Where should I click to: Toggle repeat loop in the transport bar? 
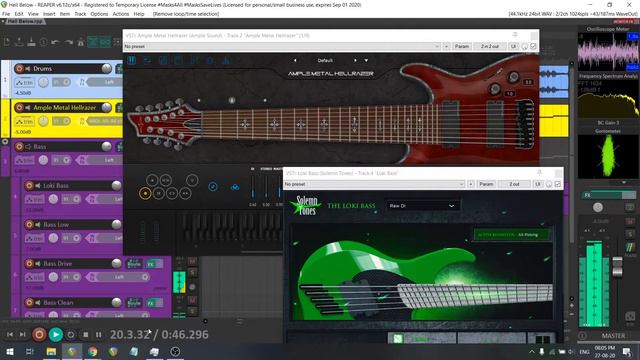(x=71, y=335)
